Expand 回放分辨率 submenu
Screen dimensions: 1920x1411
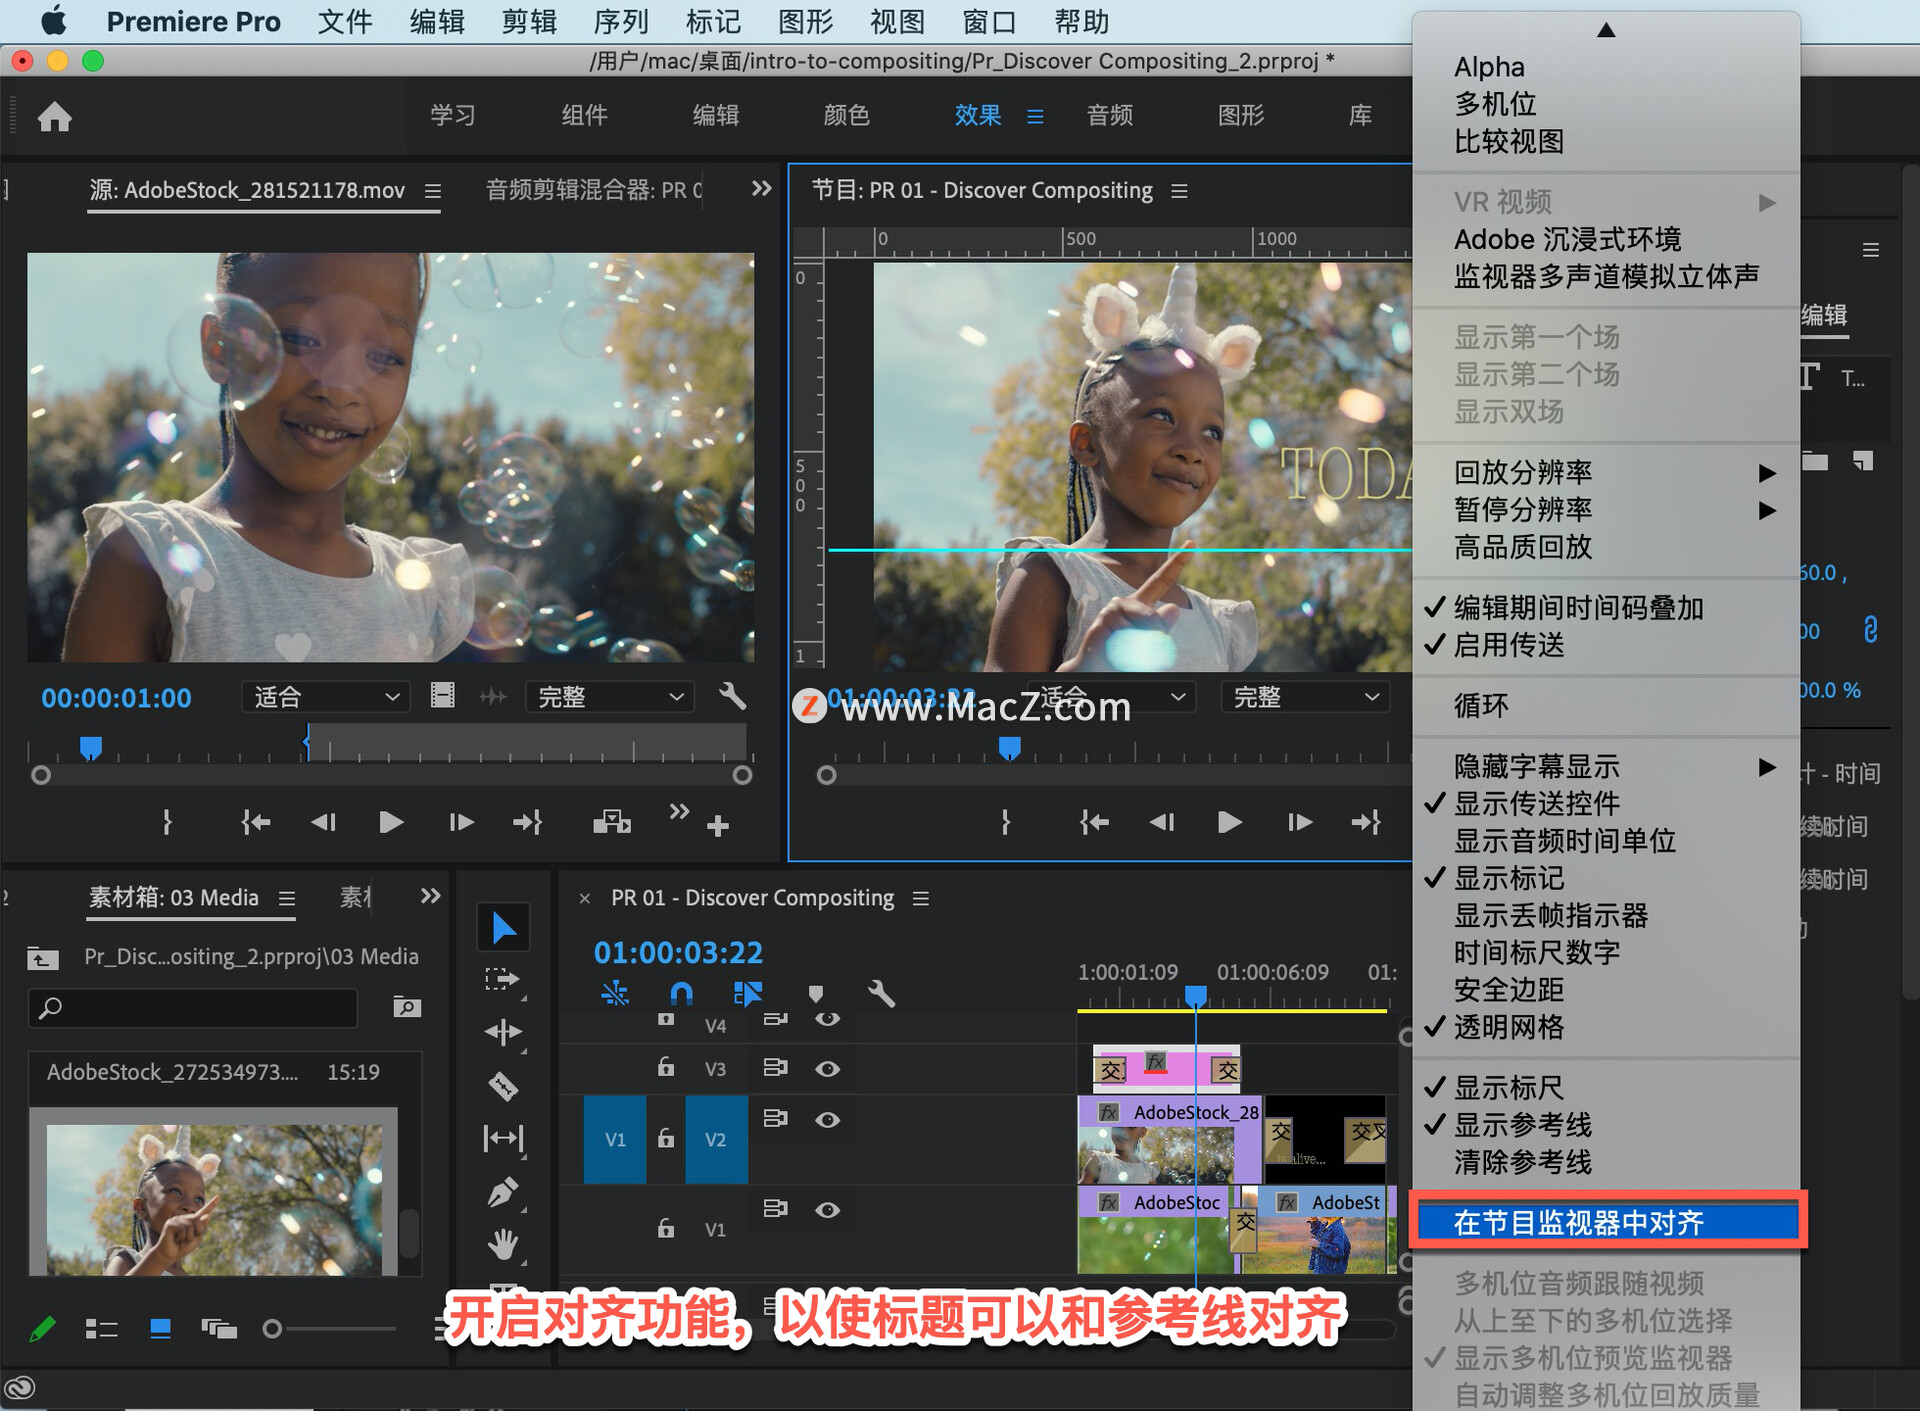point(1605,472)
